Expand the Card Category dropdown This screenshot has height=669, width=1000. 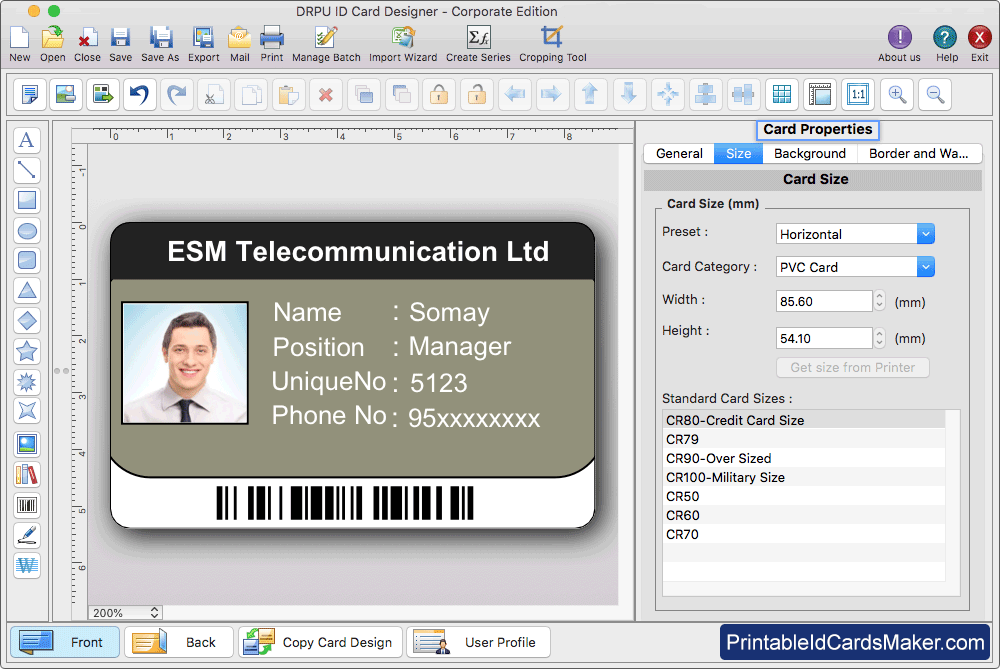point(925,267)
